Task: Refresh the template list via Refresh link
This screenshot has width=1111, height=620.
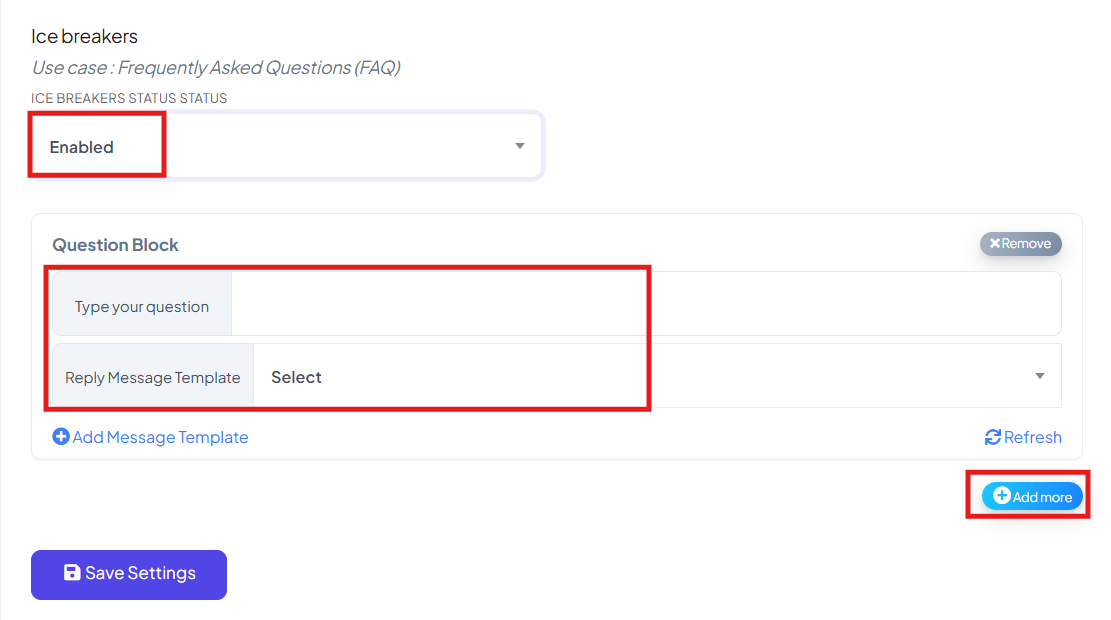Action: pos(1023,437)
